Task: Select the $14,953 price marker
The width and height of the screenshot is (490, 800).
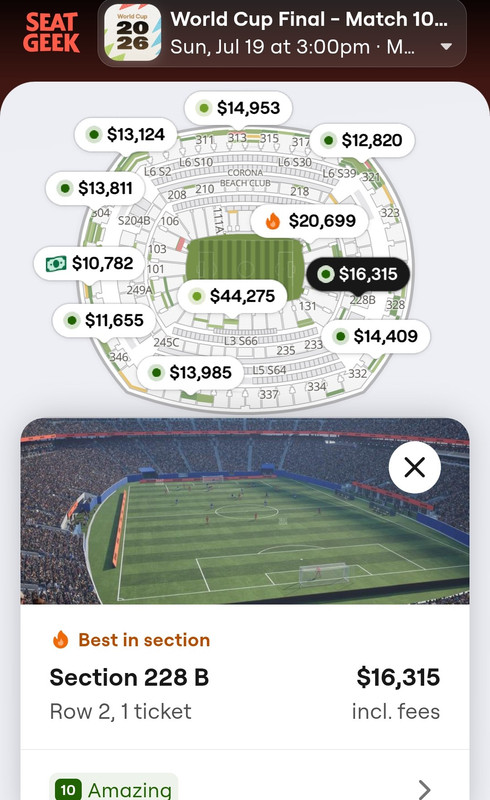Action: [238, 108]
